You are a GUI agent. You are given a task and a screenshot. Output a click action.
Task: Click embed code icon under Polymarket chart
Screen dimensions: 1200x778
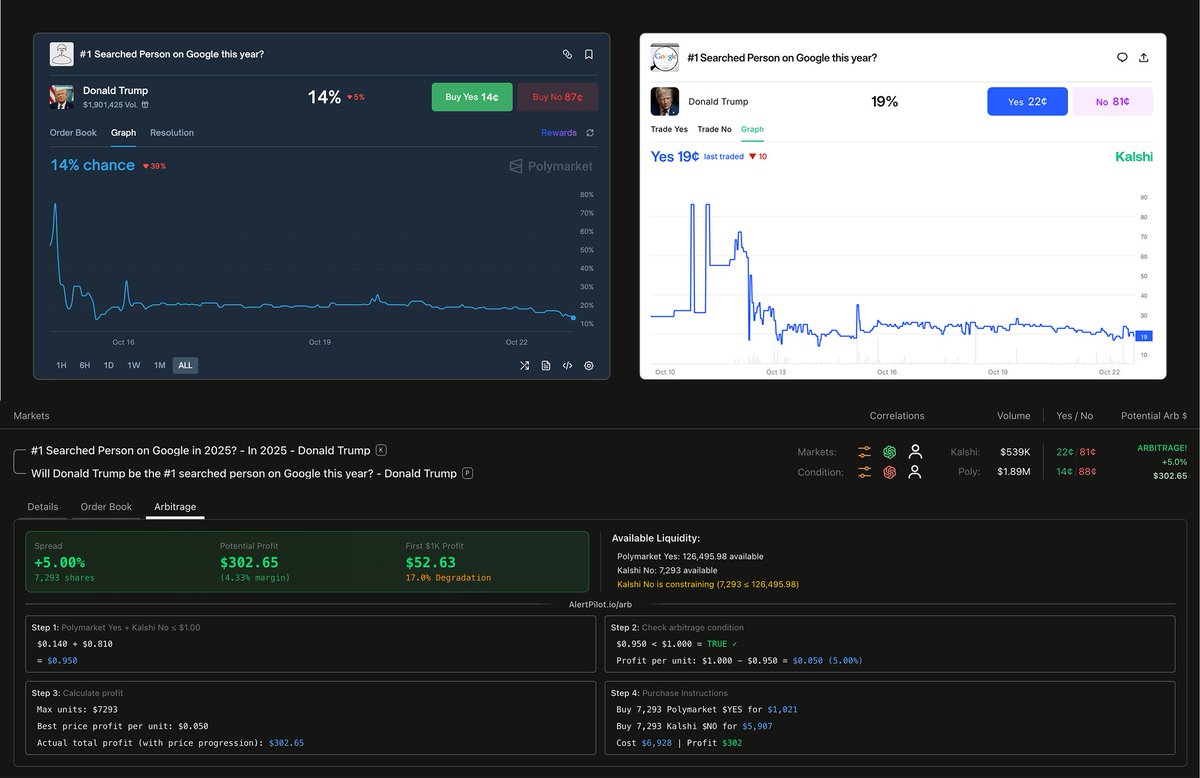567,366
